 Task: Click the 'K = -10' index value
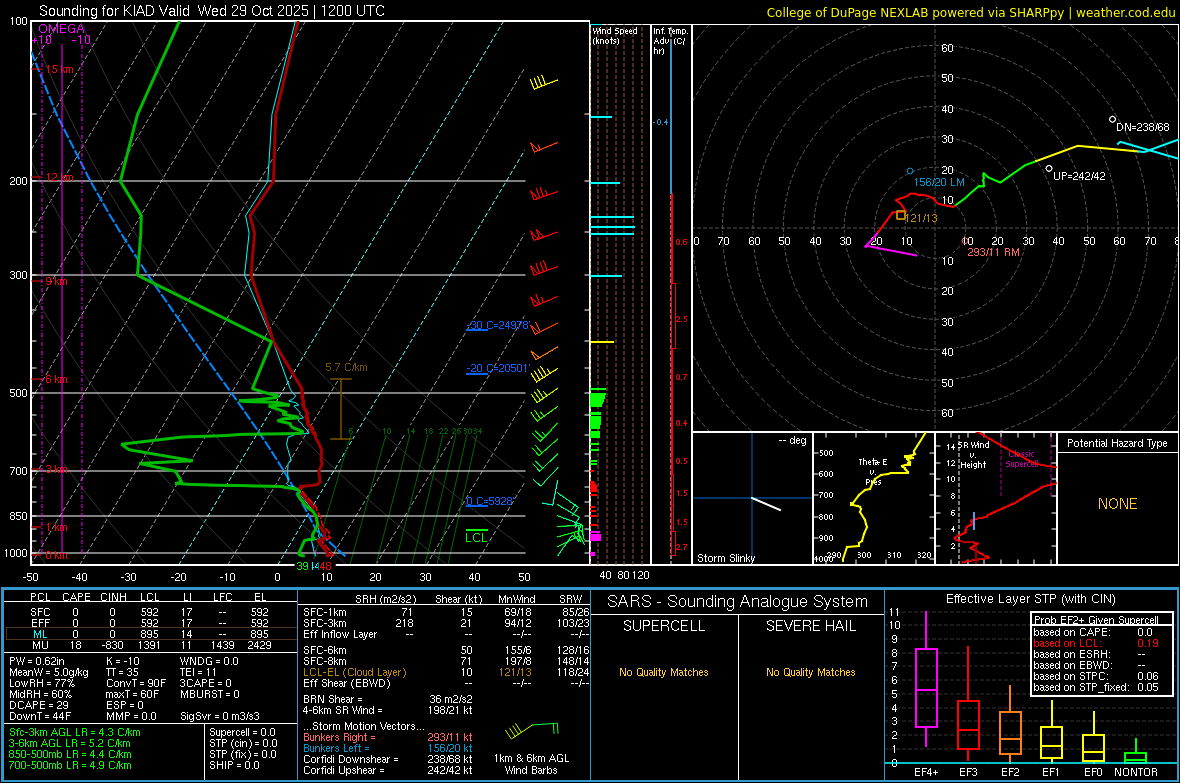(x=123, y=661)
